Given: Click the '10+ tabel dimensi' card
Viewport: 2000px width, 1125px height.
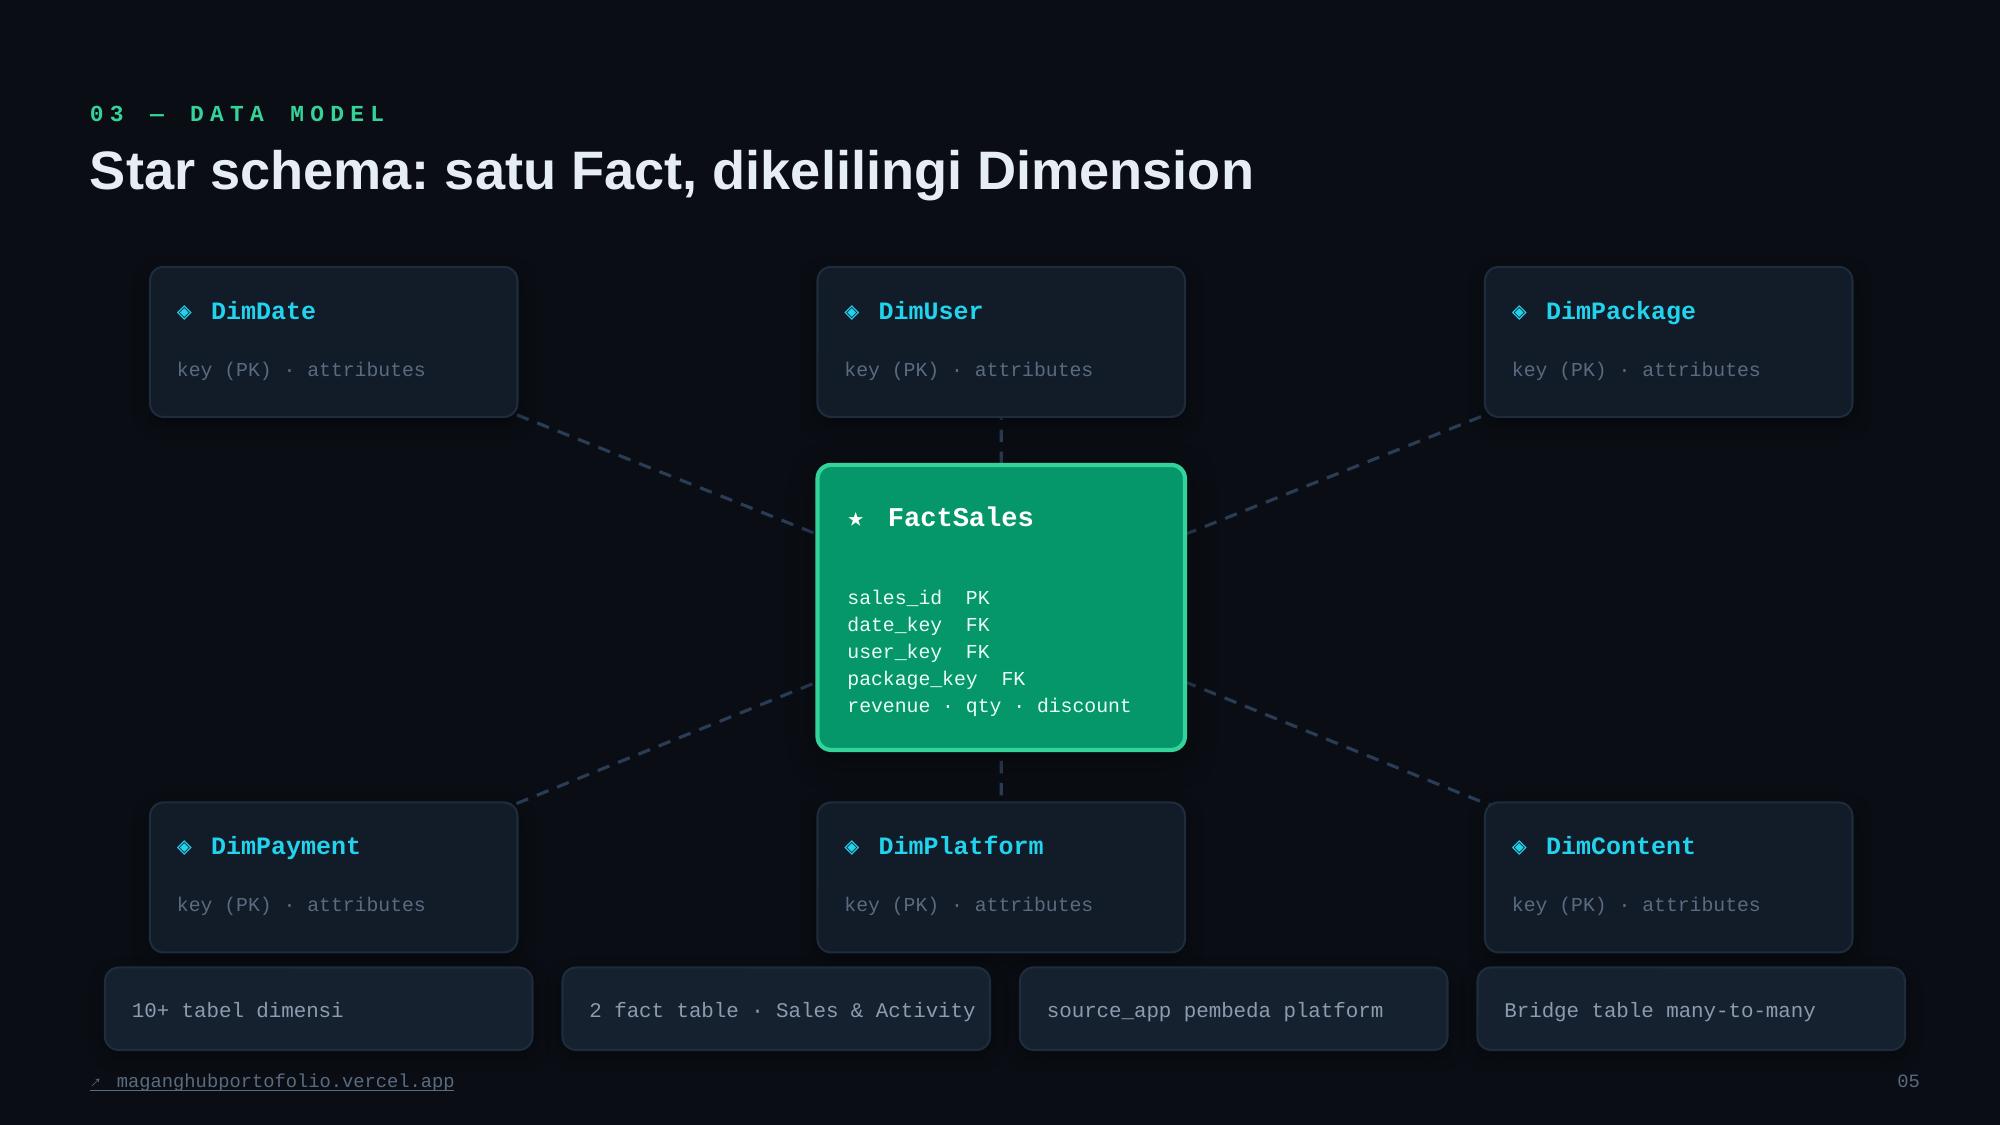Looking at the screenshot, I should coord(319,1009).
